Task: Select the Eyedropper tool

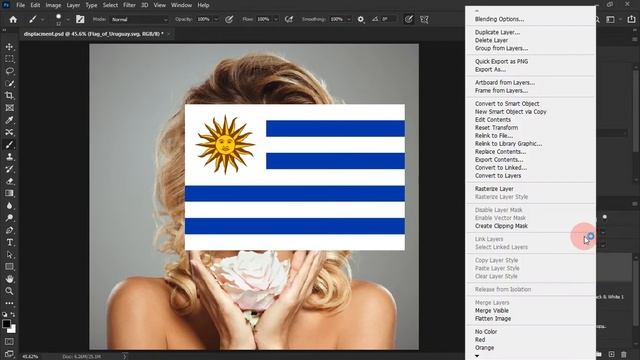Action: coord(9,120)
